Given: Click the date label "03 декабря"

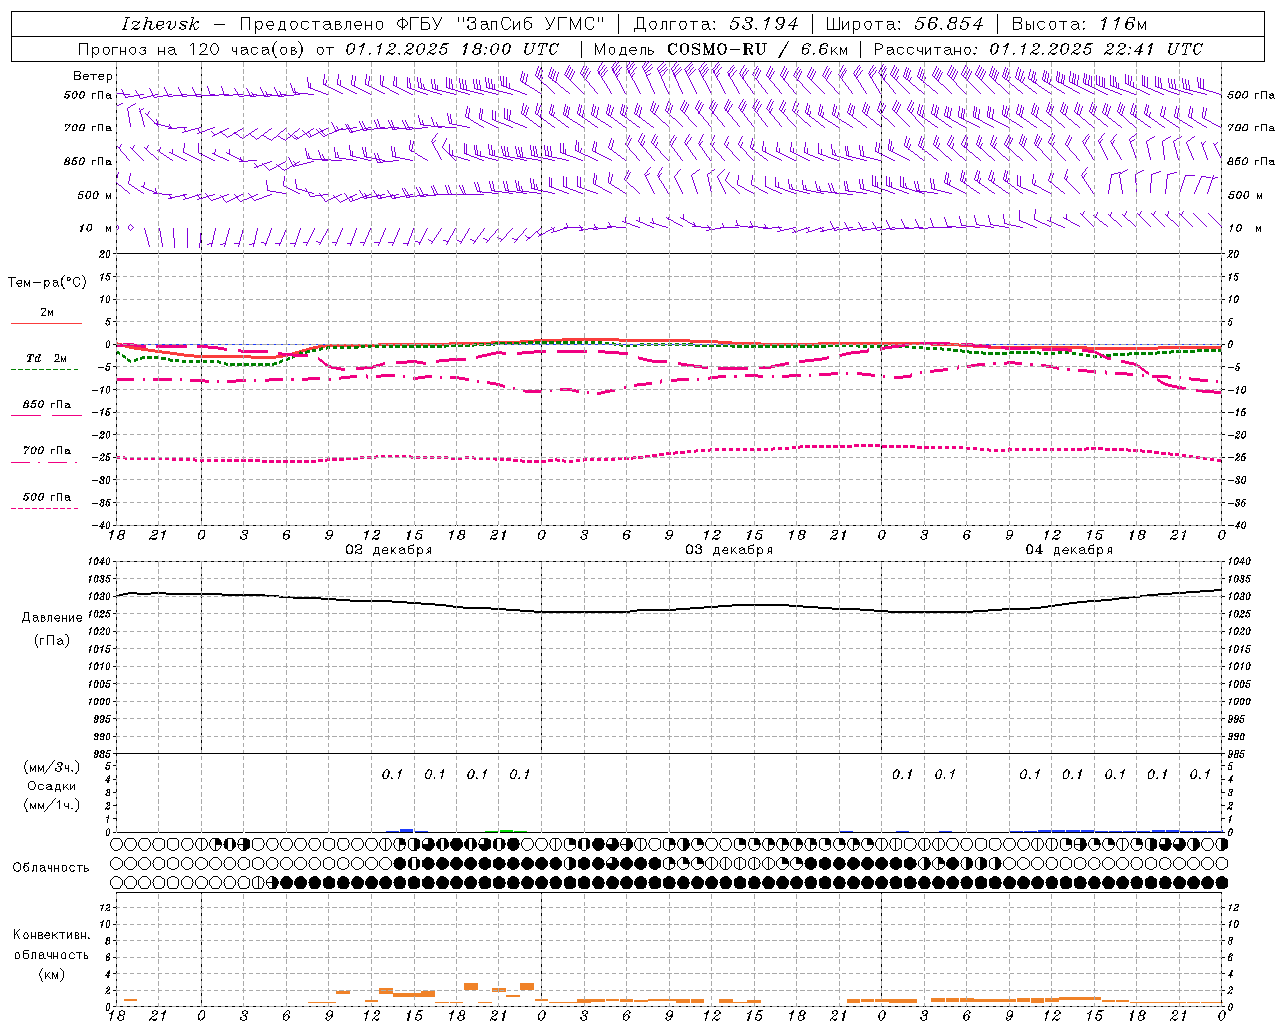Looking at the screenshot, I should coord(728,550).
